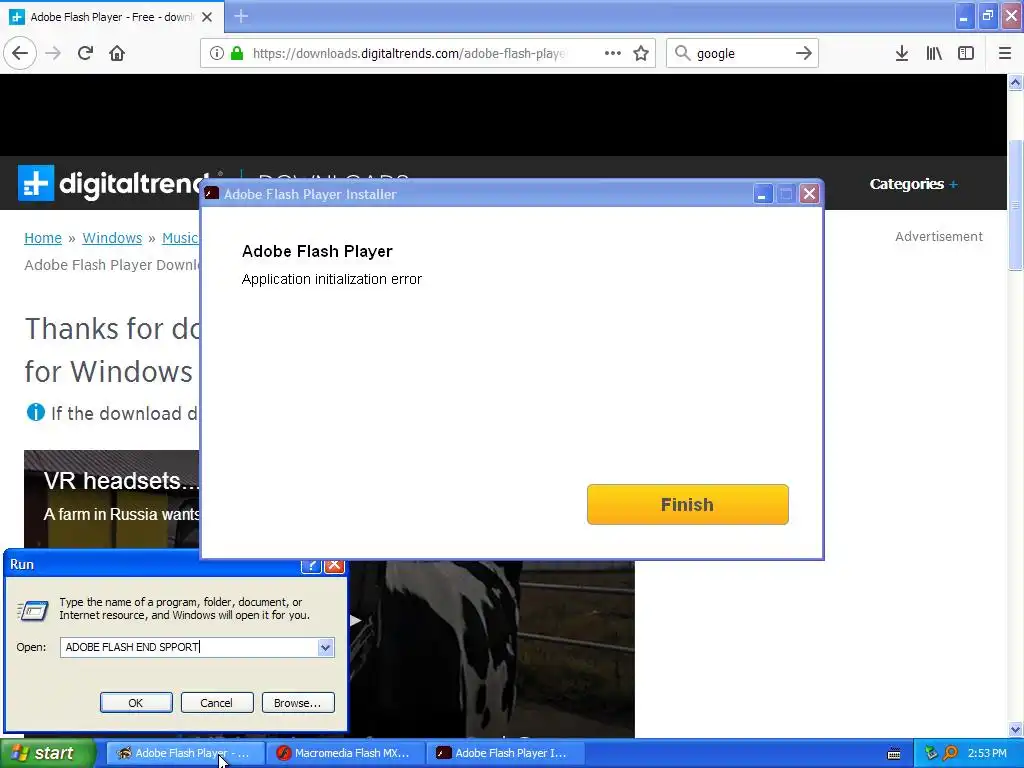Open the Firefox library icon
Screen dimensions: 1024x768
point(934,53)
